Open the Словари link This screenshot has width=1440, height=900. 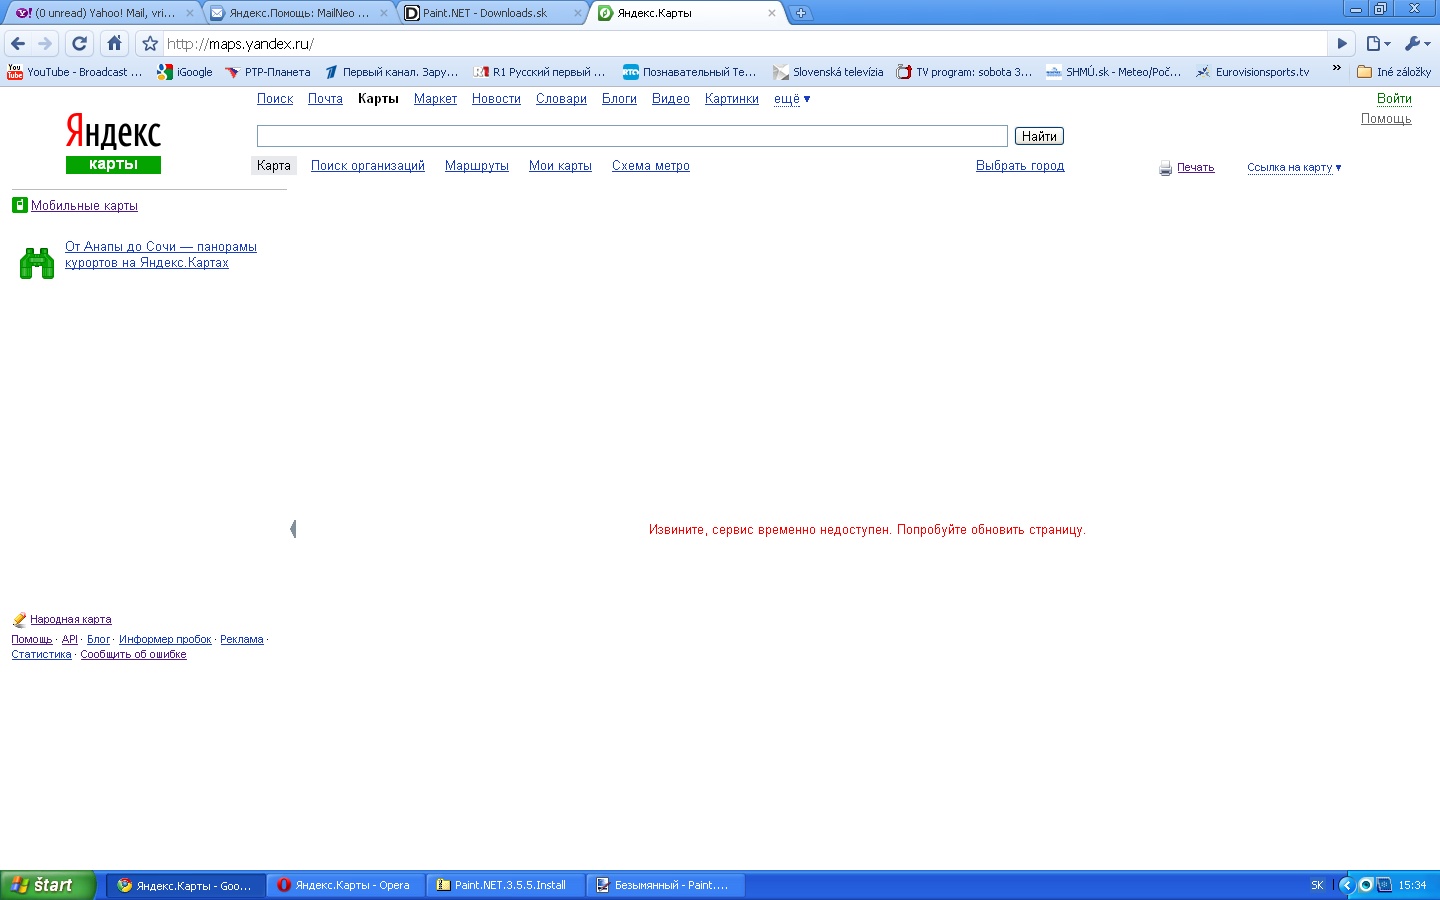[x=561, y=99]
